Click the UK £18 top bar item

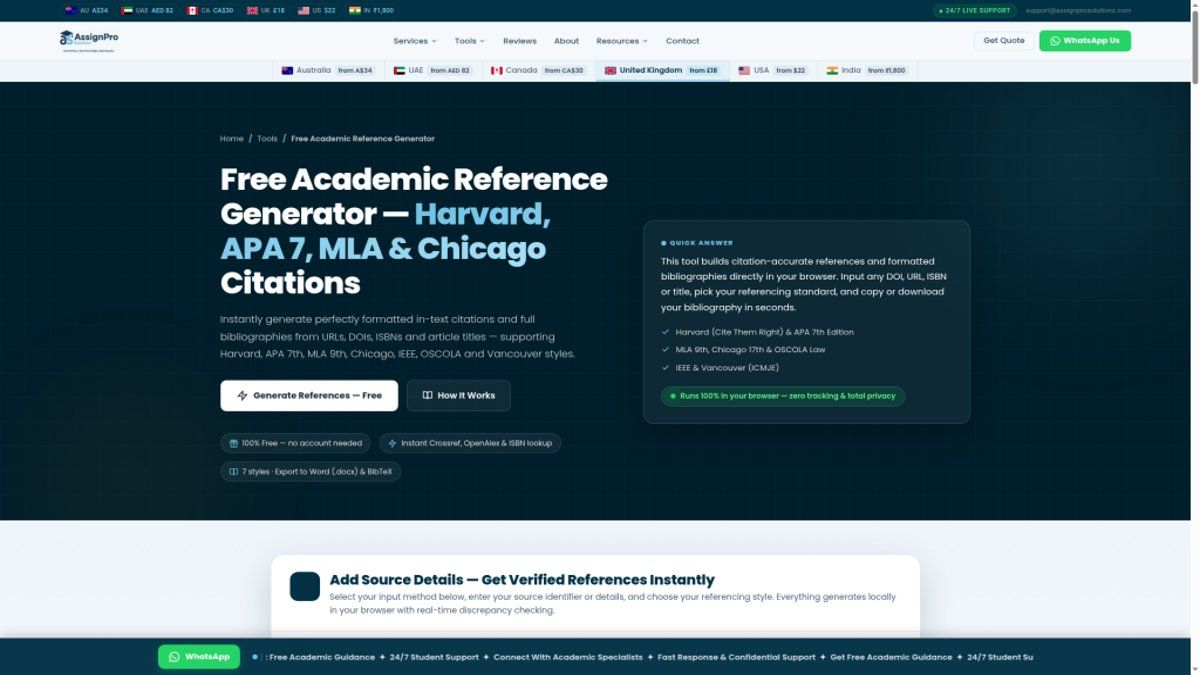point(266,10)
